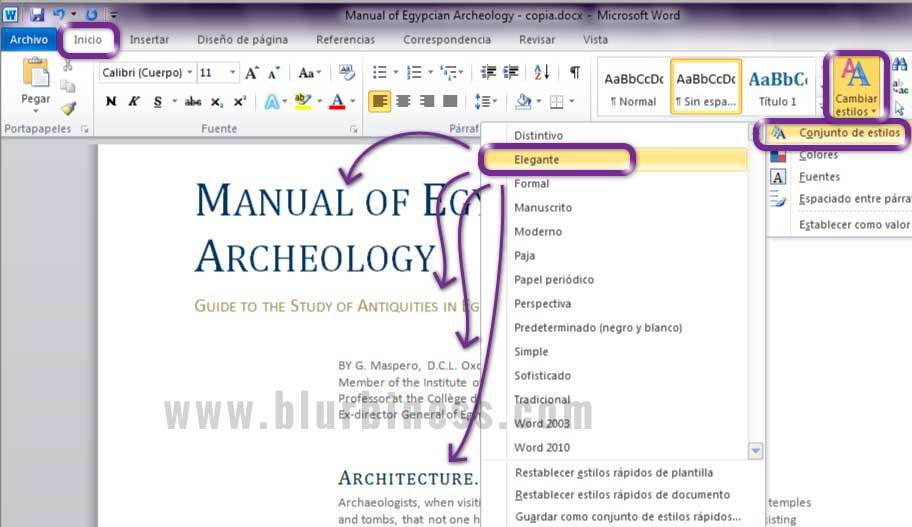Select the Título 1 style thumbnail
This screenshot has width=912, height=527.
point(777,87)
